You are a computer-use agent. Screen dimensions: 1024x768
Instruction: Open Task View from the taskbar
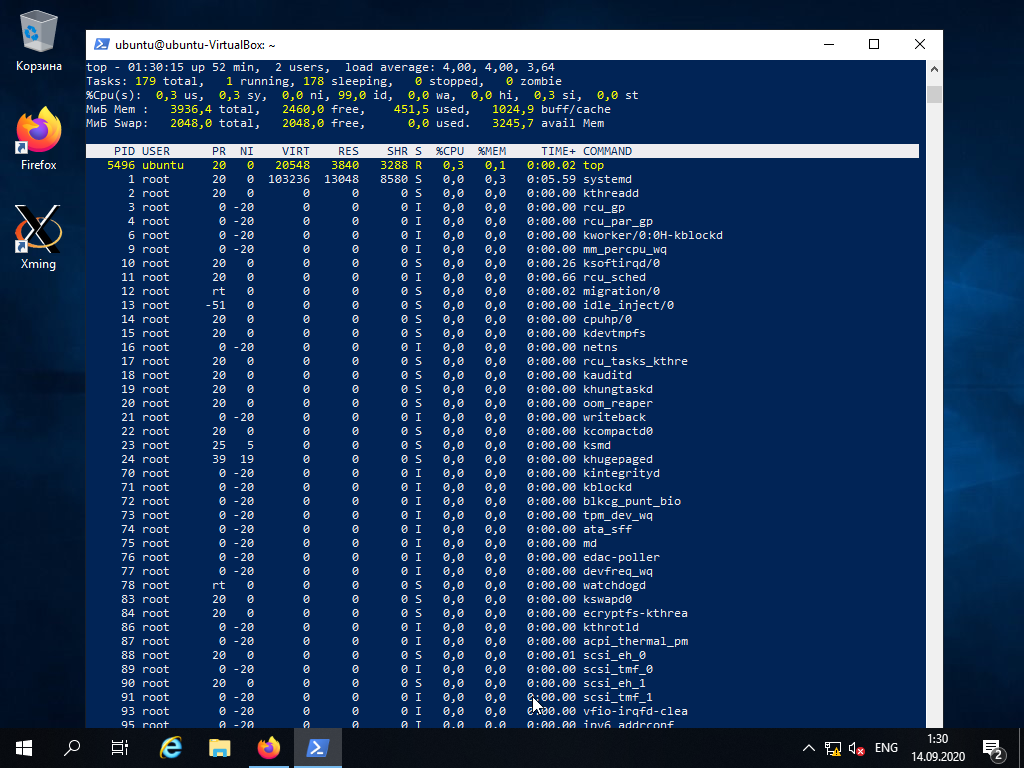coord(120,747)
